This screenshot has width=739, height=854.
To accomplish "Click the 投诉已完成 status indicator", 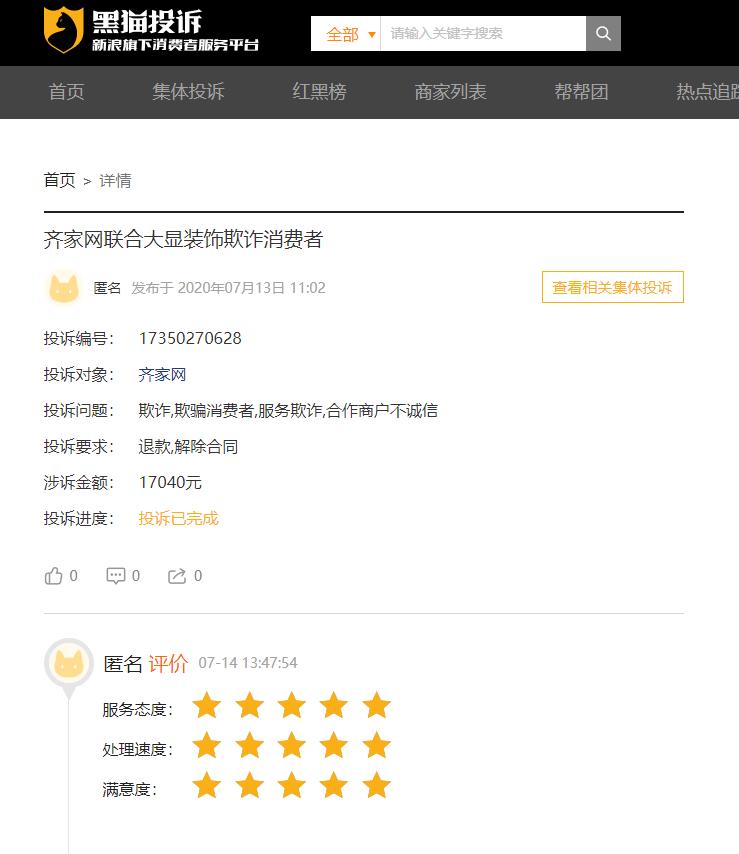I will (177, 519).
